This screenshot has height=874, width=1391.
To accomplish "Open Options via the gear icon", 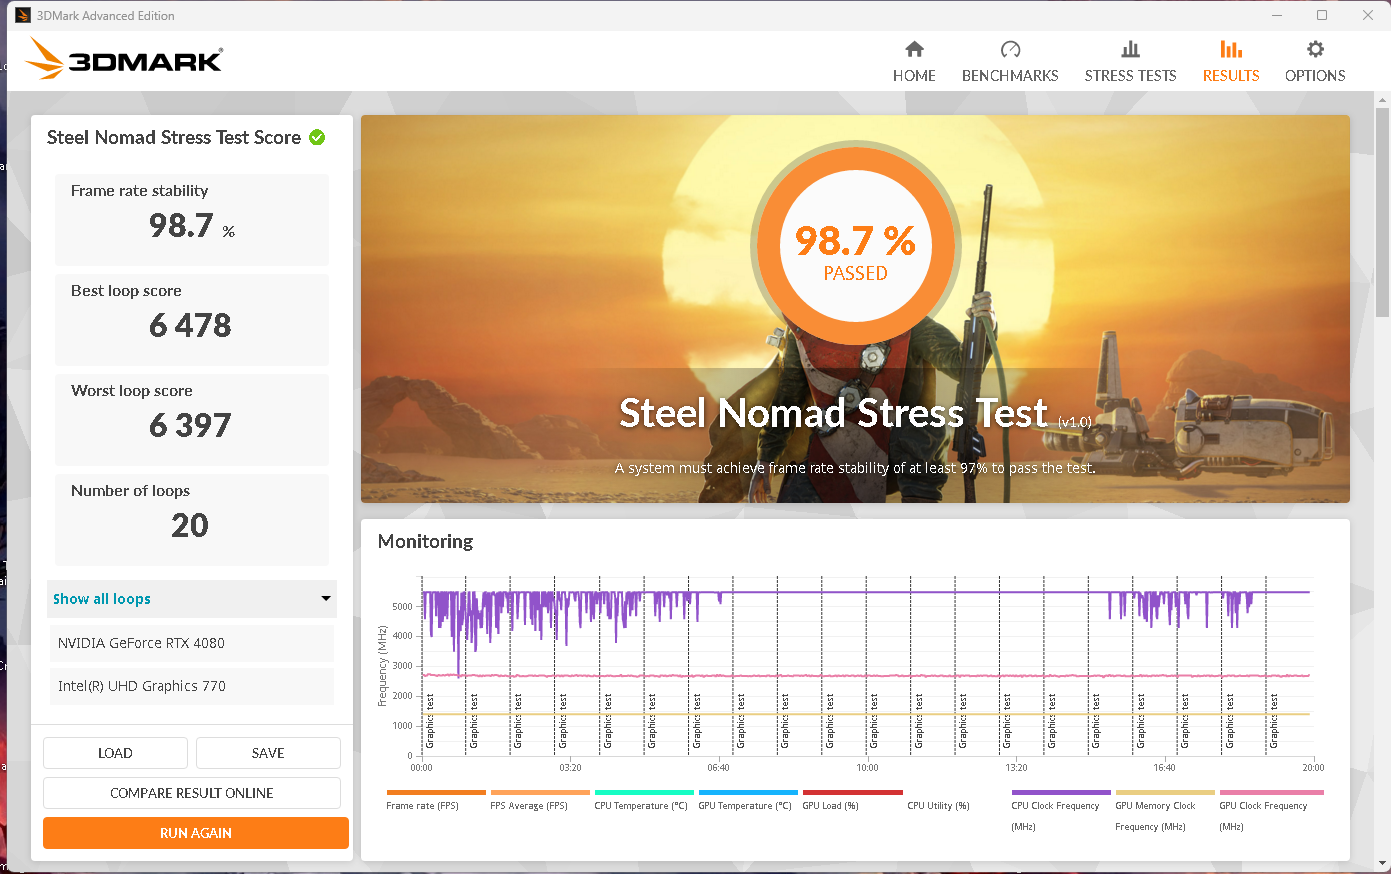I will click(1315, 49).
